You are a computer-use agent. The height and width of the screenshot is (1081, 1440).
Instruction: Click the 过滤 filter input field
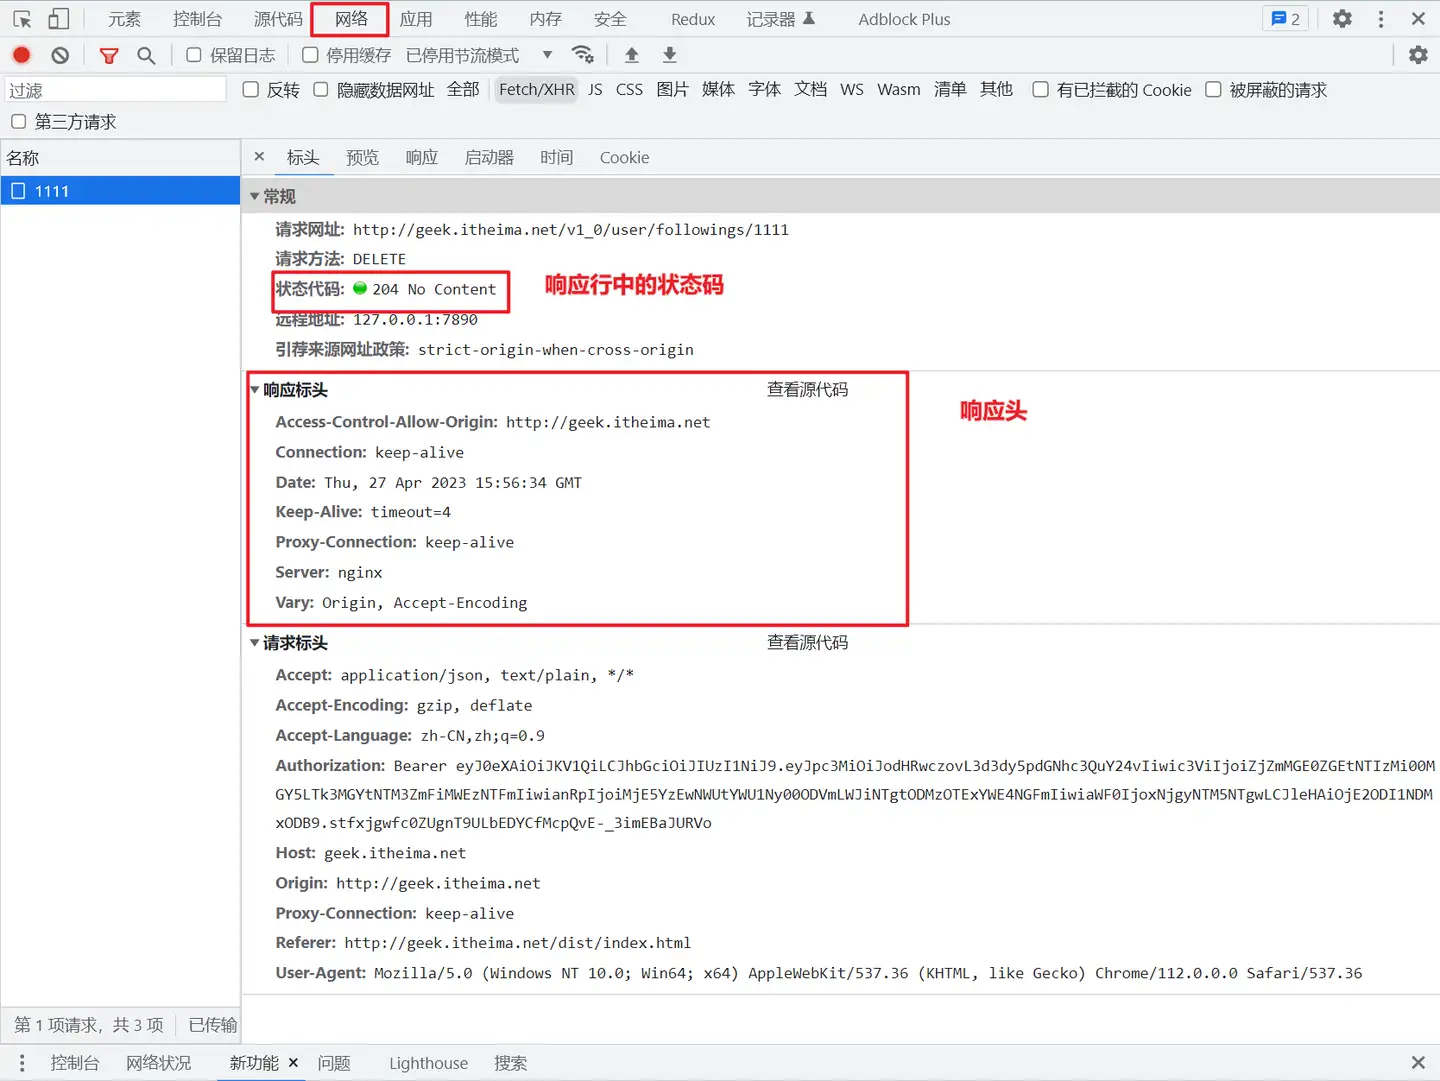[x=116, y=90]
